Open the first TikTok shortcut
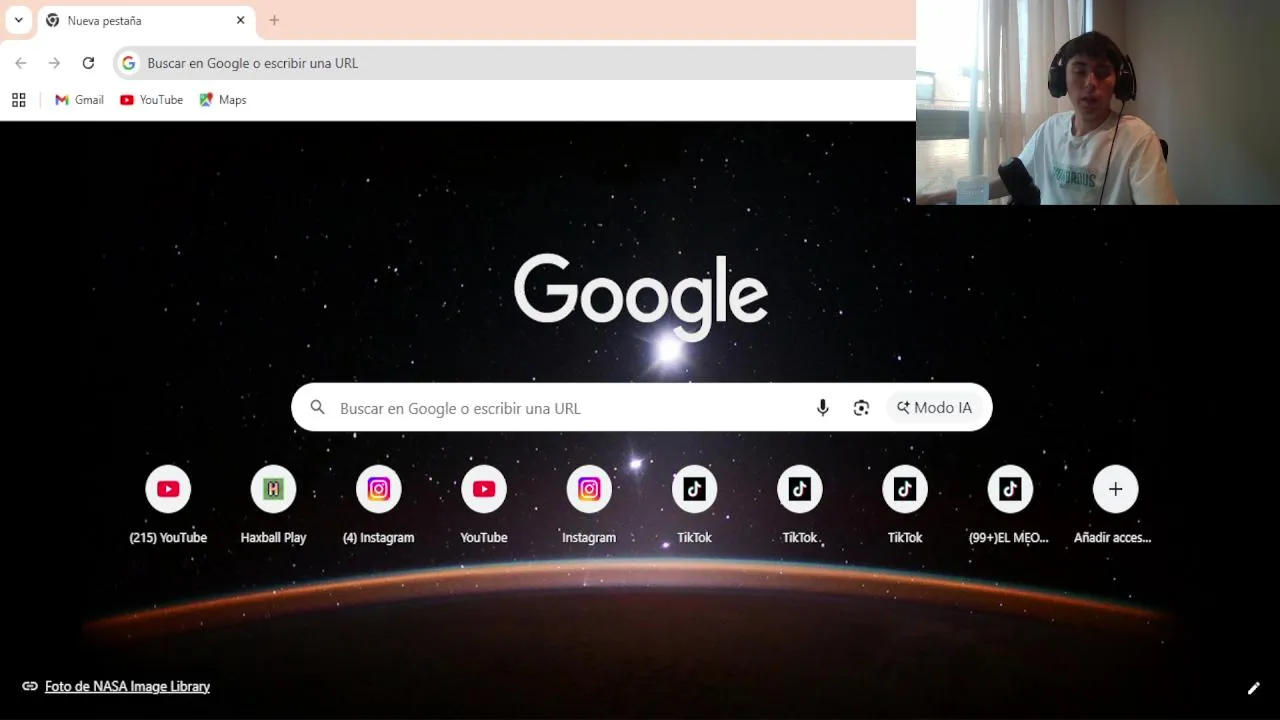This screenshot has width=1280, height=720. coord(694,504)
